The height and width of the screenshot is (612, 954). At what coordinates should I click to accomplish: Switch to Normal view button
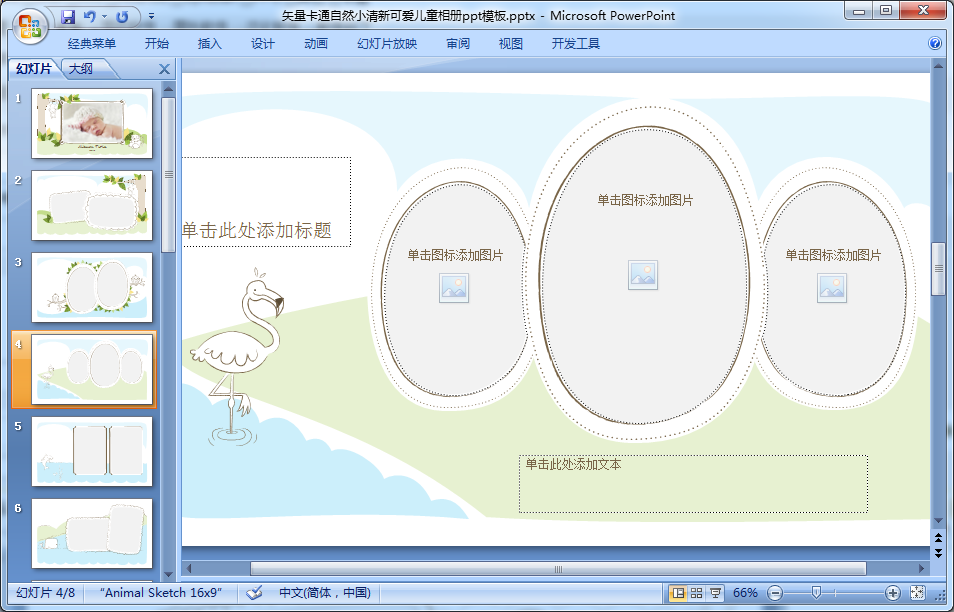tap(678, 593)
